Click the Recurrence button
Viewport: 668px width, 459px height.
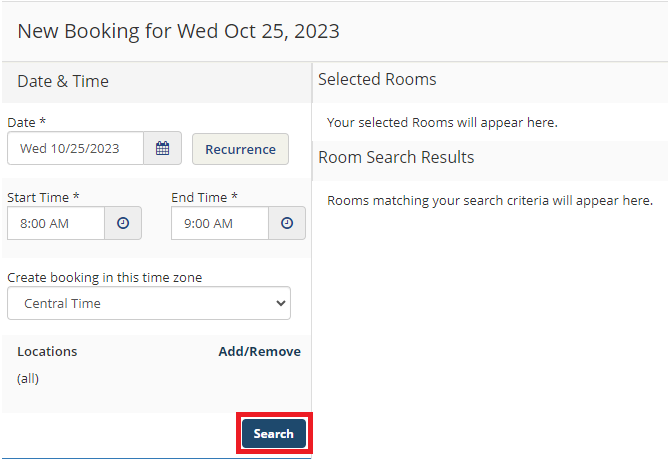click(240, 149)
